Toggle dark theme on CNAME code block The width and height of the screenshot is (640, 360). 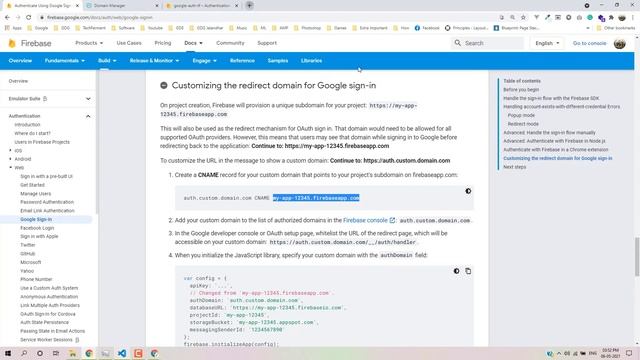click(x=468, y=191)
